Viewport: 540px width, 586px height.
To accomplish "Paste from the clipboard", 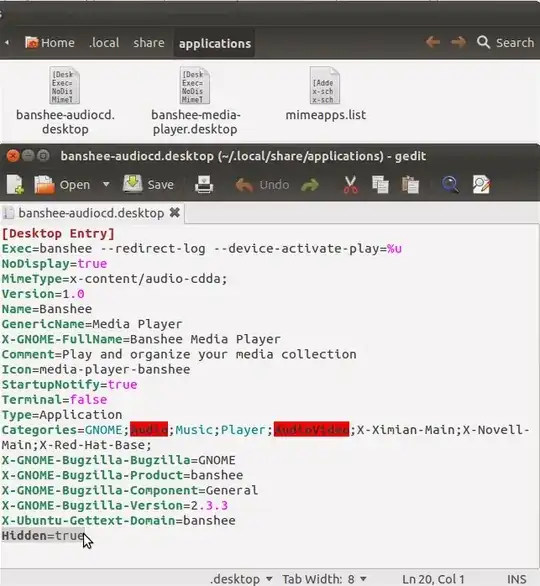I will 410,185.
